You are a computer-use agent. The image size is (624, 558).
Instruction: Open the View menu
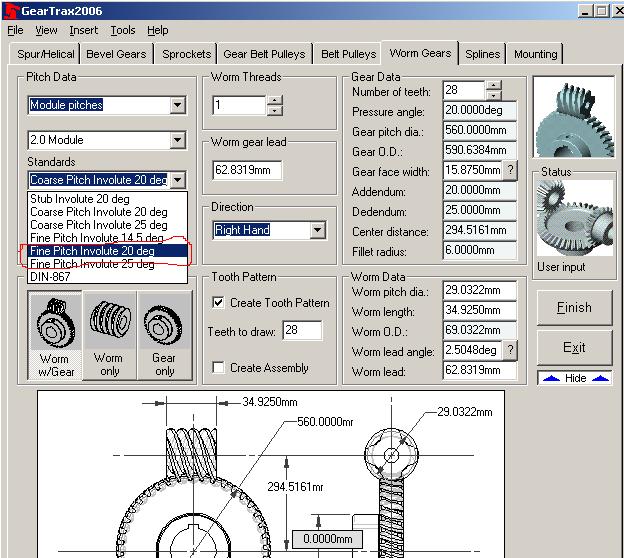coord(46,30)
